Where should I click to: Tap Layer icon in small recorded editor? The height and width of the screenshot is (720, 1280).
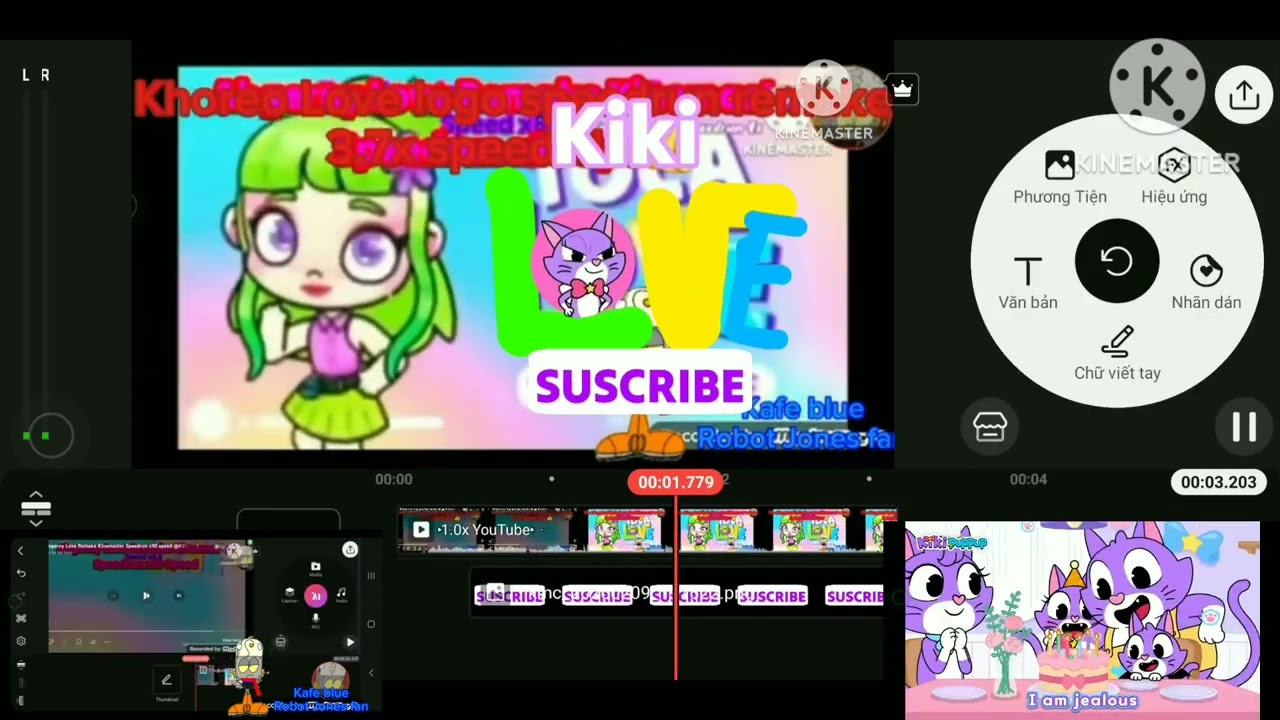[x=290, y=597]
